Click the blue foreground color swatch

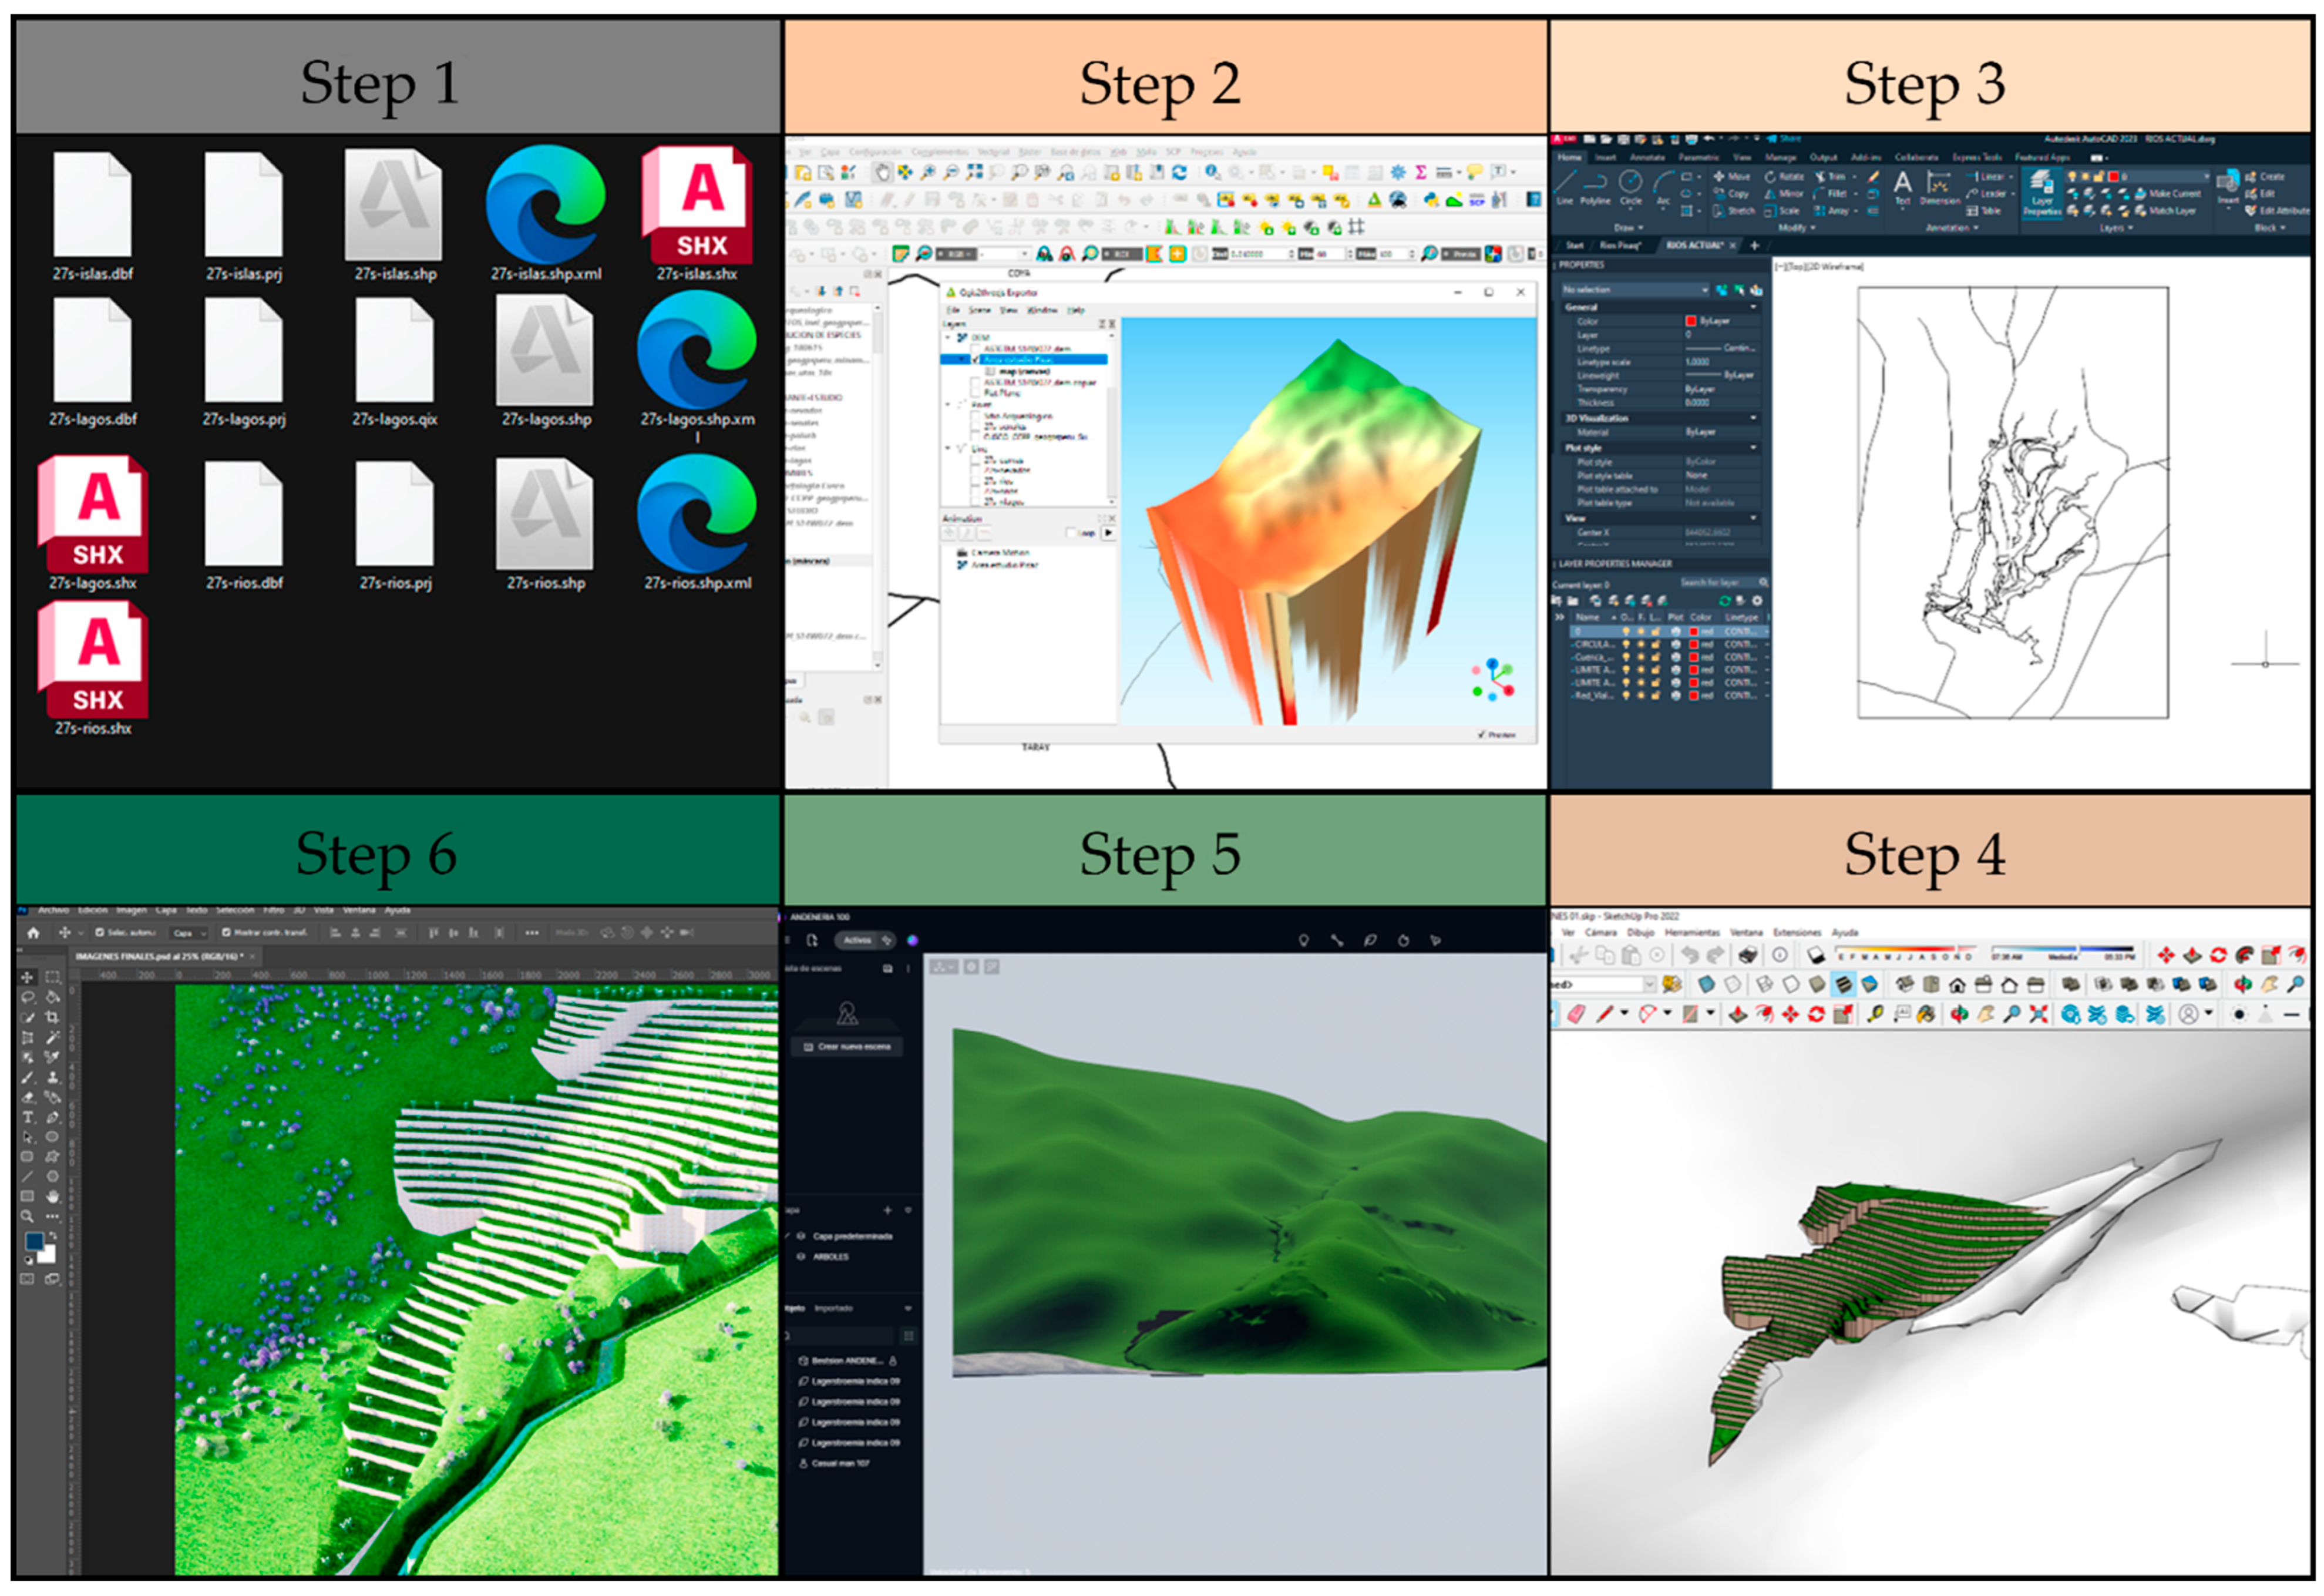[x=34, y=1241]
